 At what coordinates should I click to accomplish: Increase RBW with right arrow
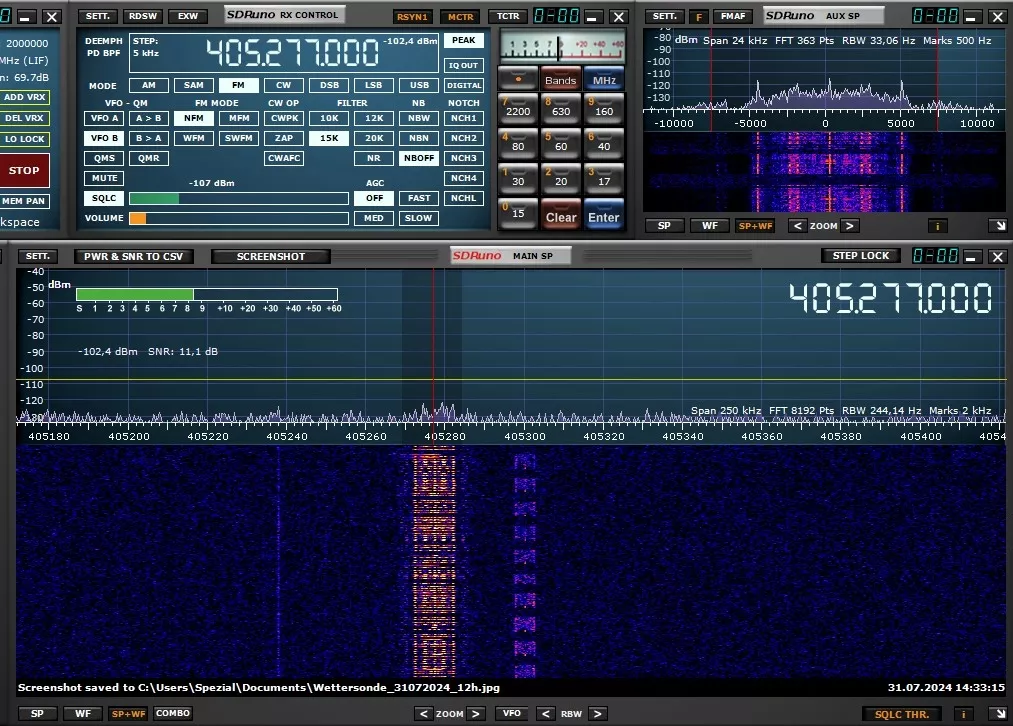pos(598,714)
